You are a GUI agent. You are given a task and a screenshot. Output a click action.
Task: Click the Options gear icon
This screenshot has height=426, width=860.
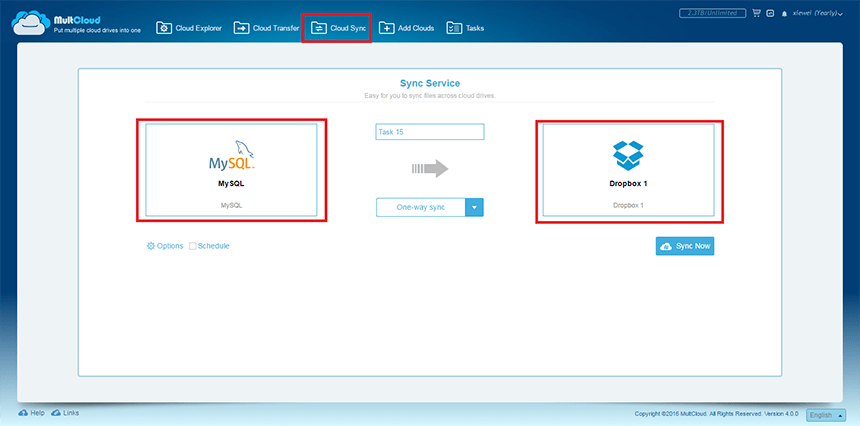click(151, 246)
